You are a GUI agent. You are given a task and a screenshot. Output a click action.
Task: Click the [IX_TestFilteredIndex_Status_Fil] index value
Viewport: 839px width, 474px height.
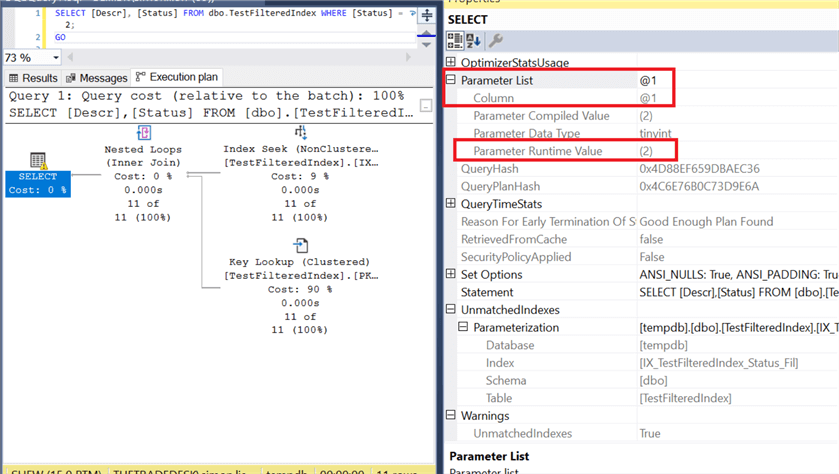(x=719, y=363)
